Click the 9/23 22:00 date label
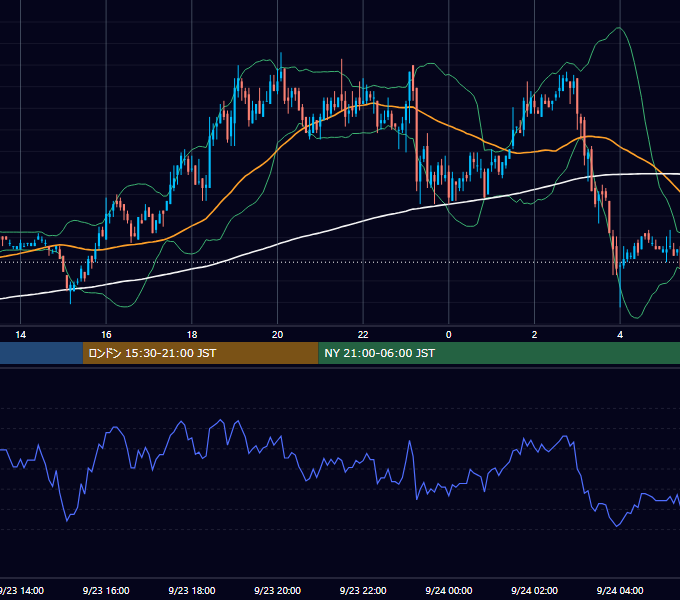The height and width of the screenshot is (600, 680). (x=363, y=590)
